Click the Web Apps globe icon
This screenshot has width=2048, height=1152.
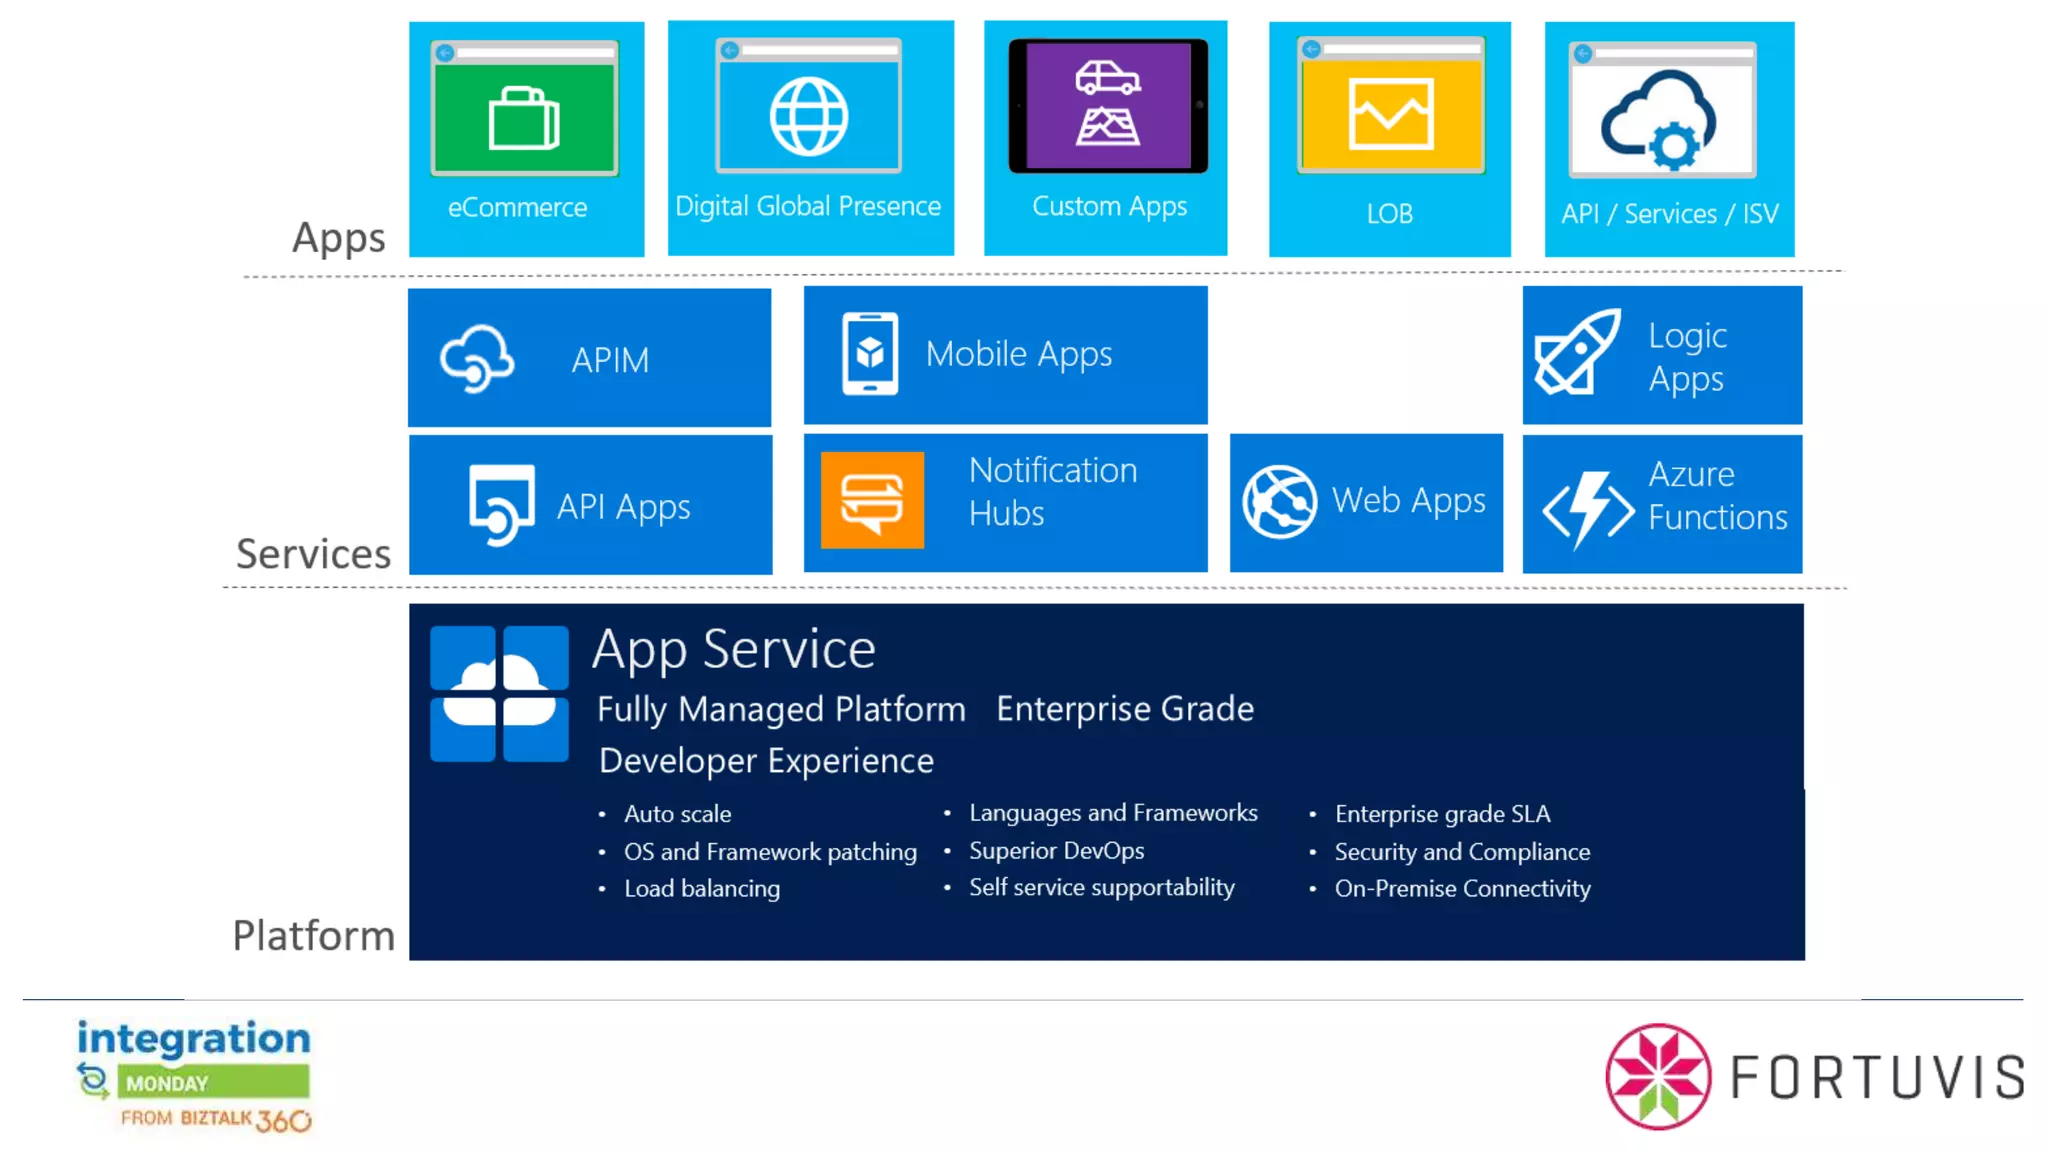pos(1279,502)
